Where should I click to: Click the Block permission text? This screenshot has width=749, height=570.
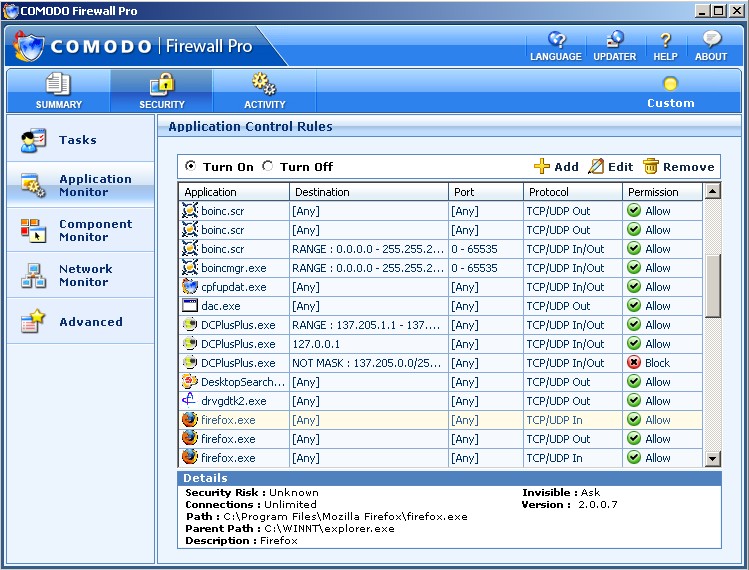click(x=657, y=363)
